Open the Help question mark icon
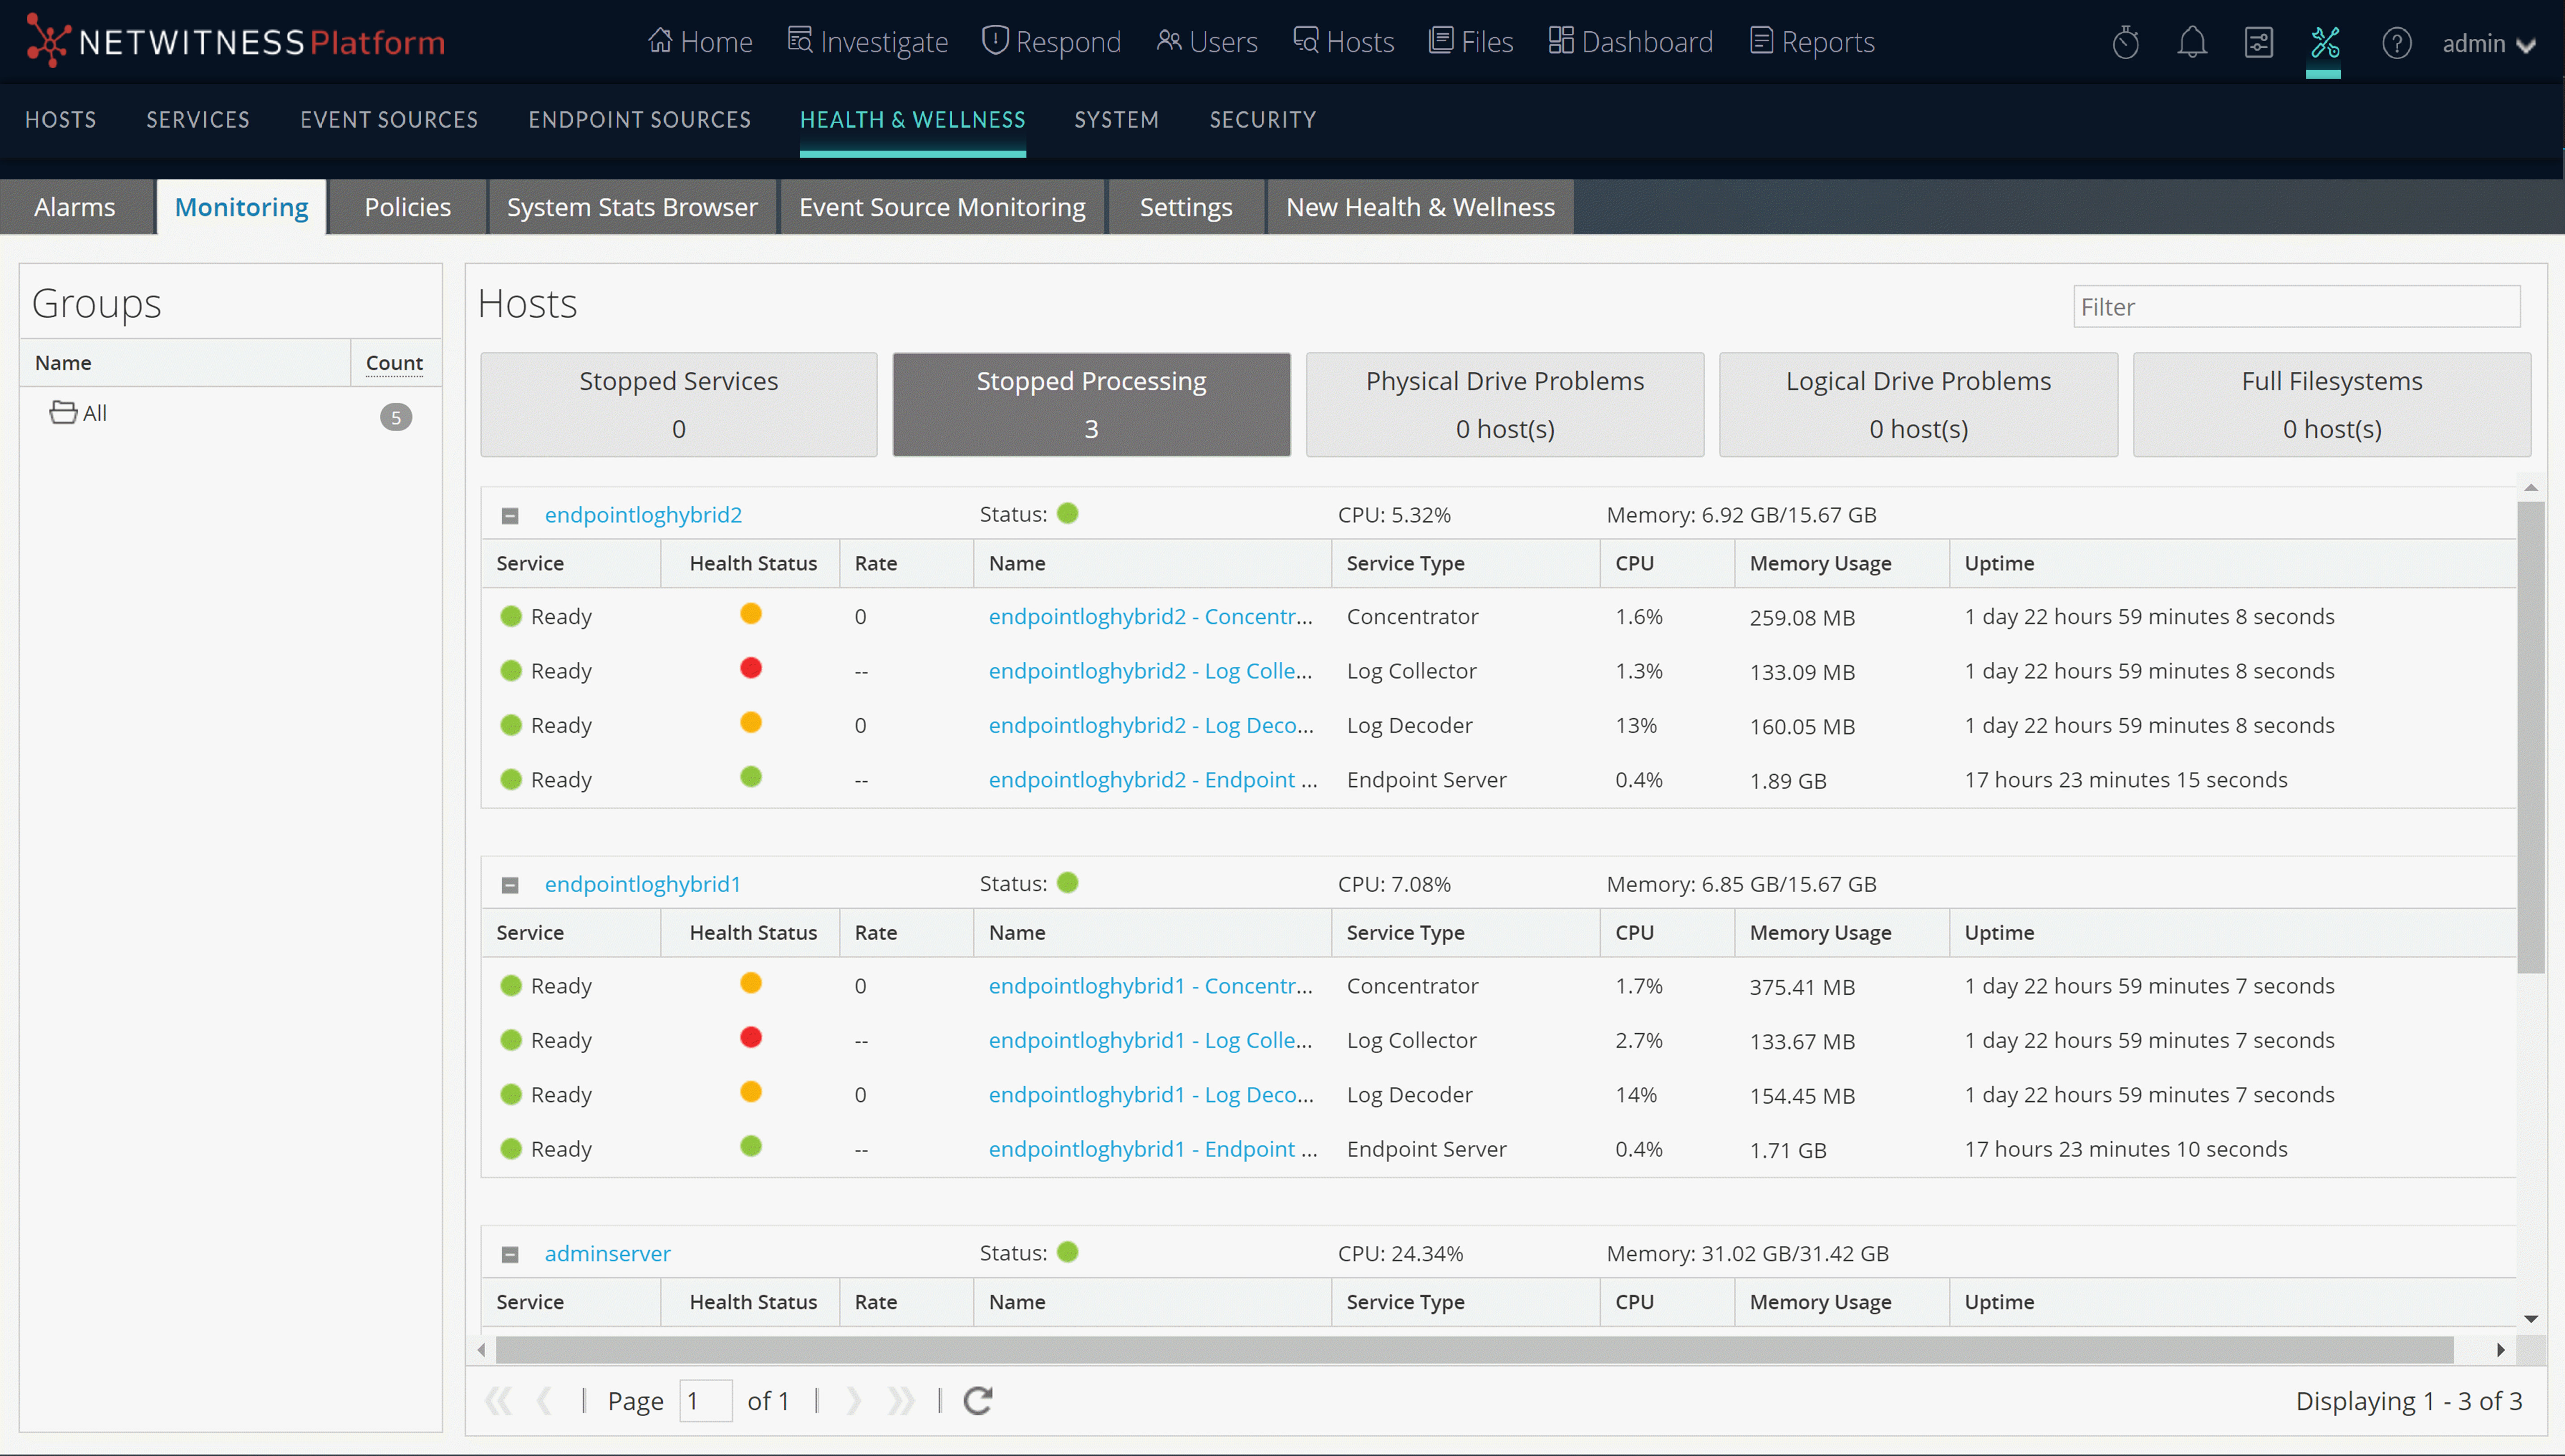The height and width of the screenshot is (1456, 2565). (x=2397, y=43)
